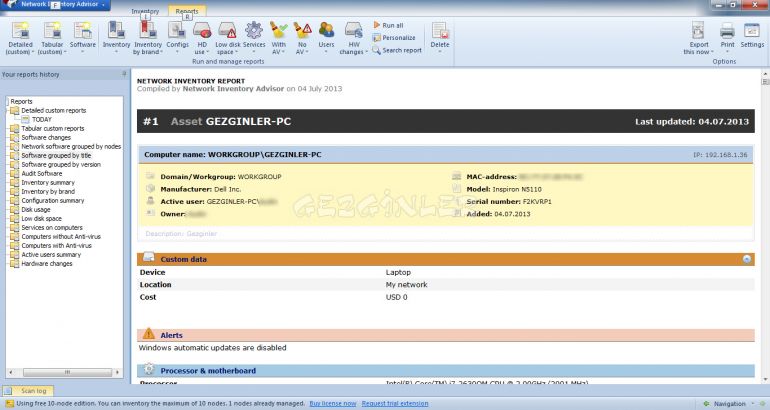The image size is (770, 410).
Task: Select Software grouped by title
Action: [56, 155]
